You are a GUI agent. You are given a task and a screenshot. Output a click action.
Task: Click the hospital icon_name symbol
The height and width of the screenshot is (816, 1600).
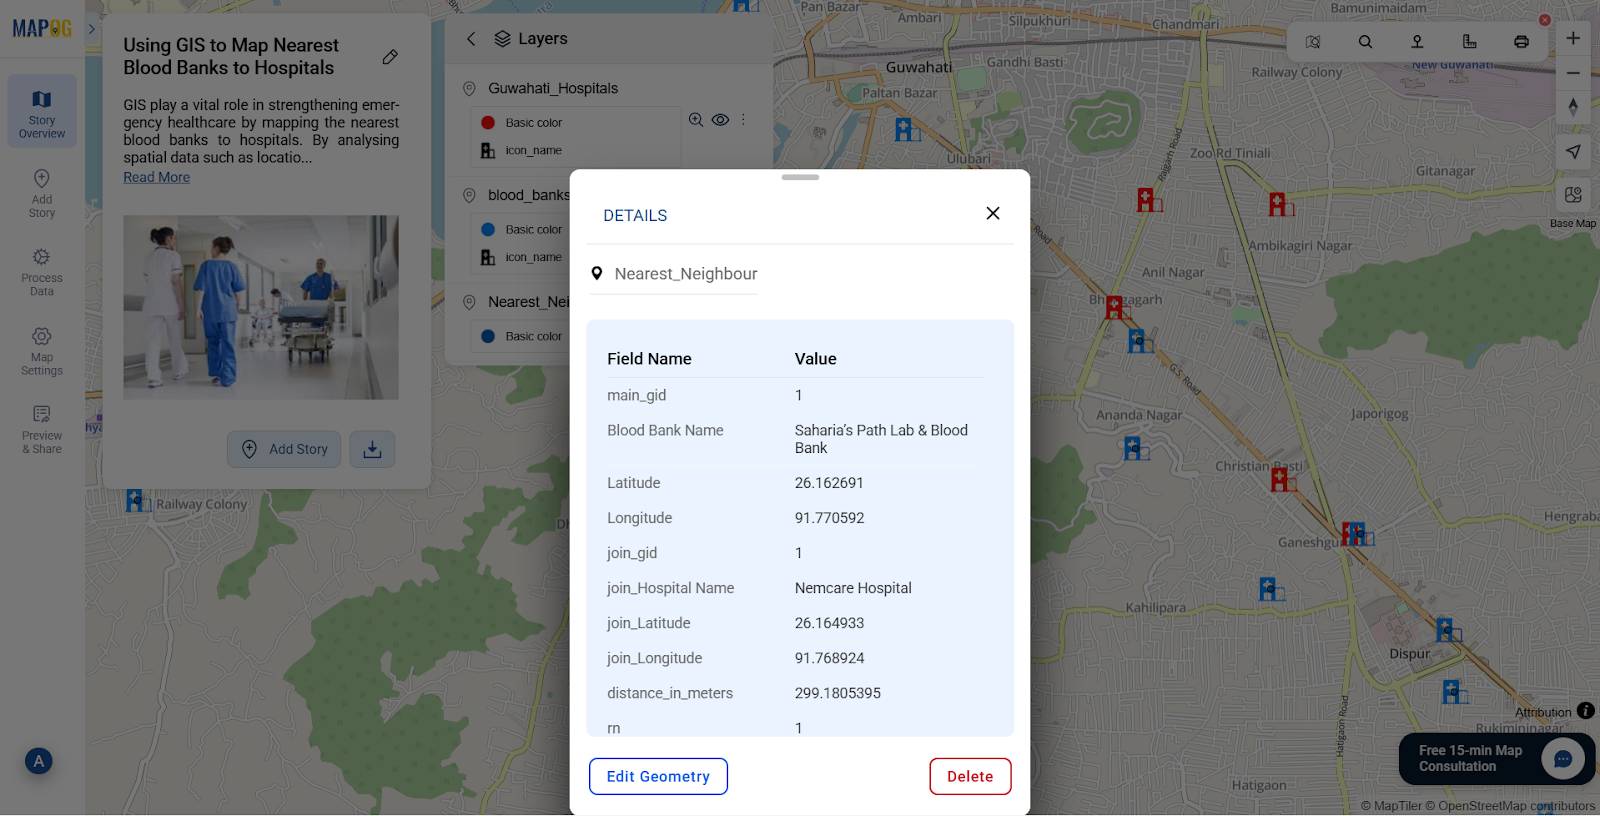(x=488, y=150)
